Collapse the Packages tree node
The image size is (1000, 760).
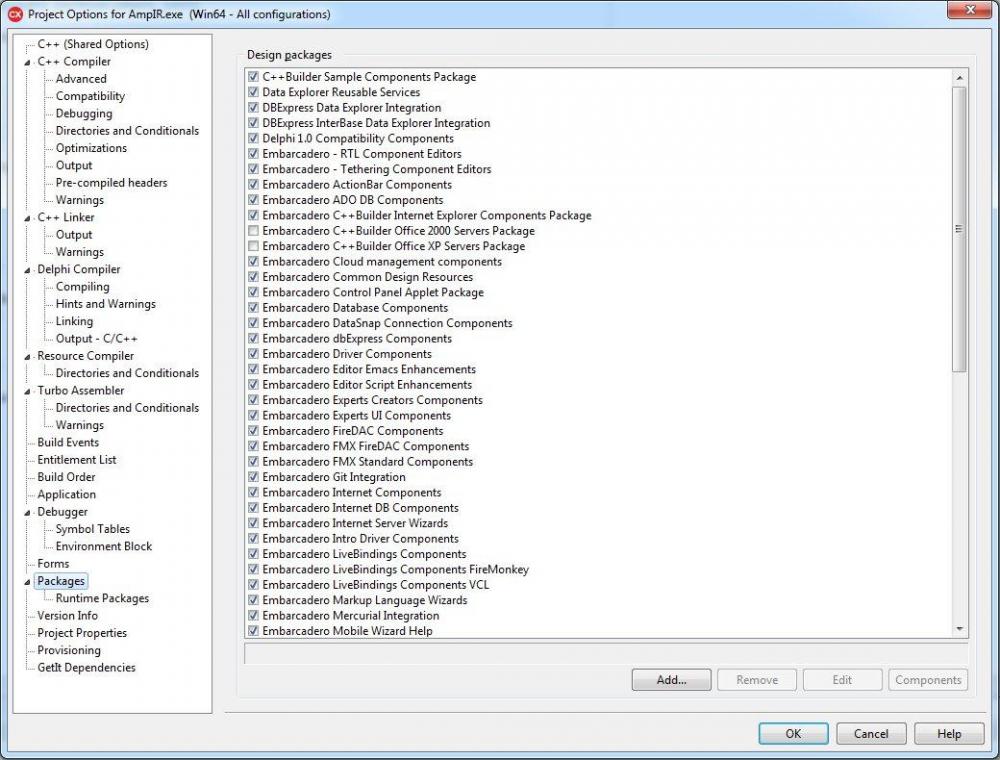coord(27,581)
